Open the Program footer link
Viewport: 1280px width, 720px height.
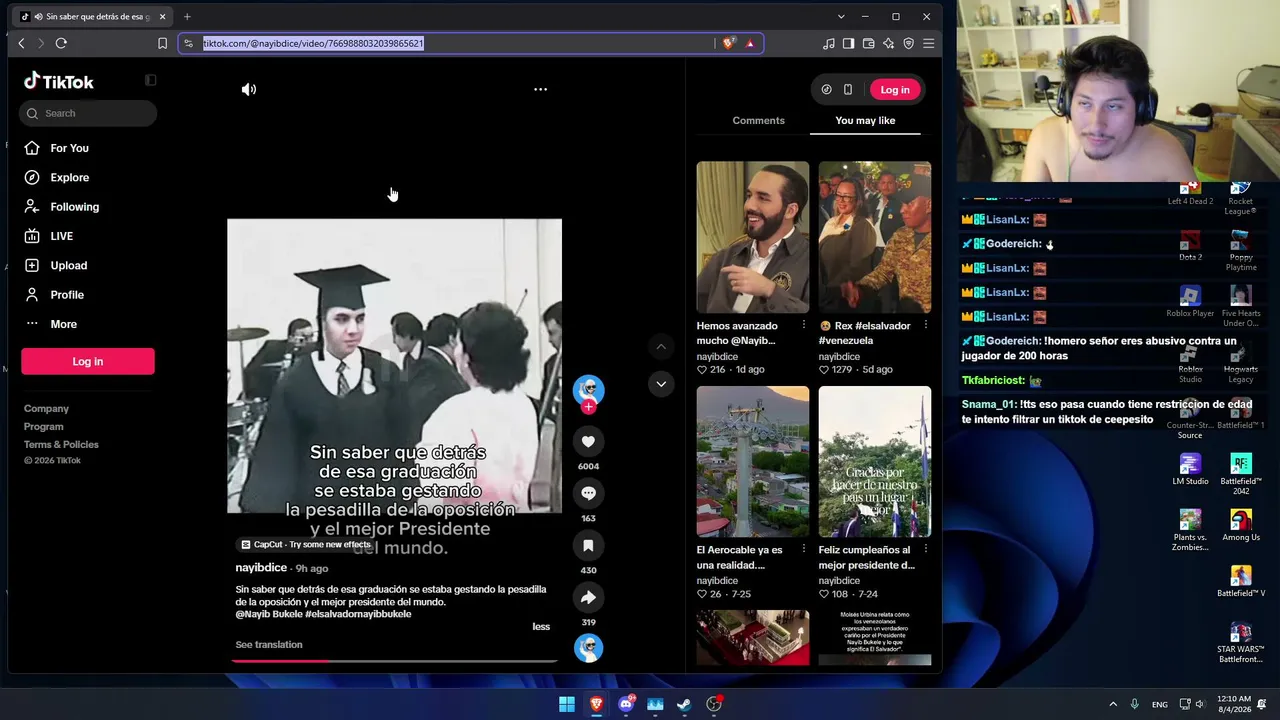tap(44, 426)
